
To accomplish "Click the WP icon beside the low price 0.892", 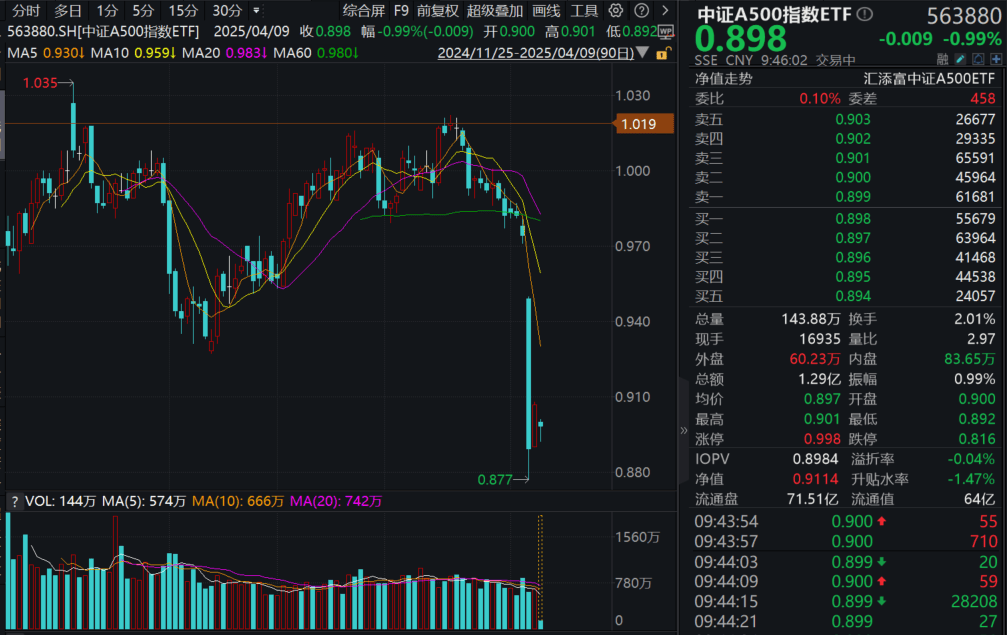I will (x=666, y=32).
